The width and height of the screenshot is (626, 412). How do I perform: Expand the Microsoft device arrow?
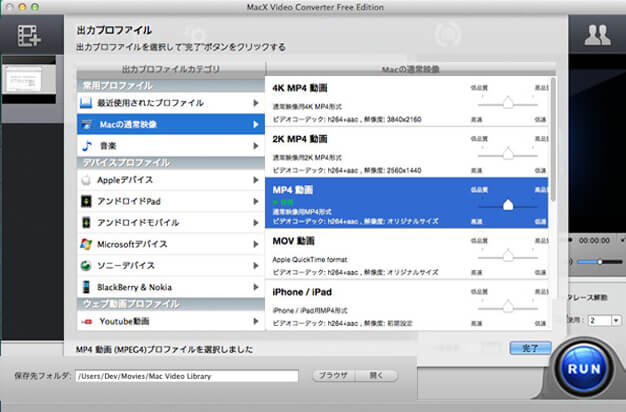coord(256,244)
